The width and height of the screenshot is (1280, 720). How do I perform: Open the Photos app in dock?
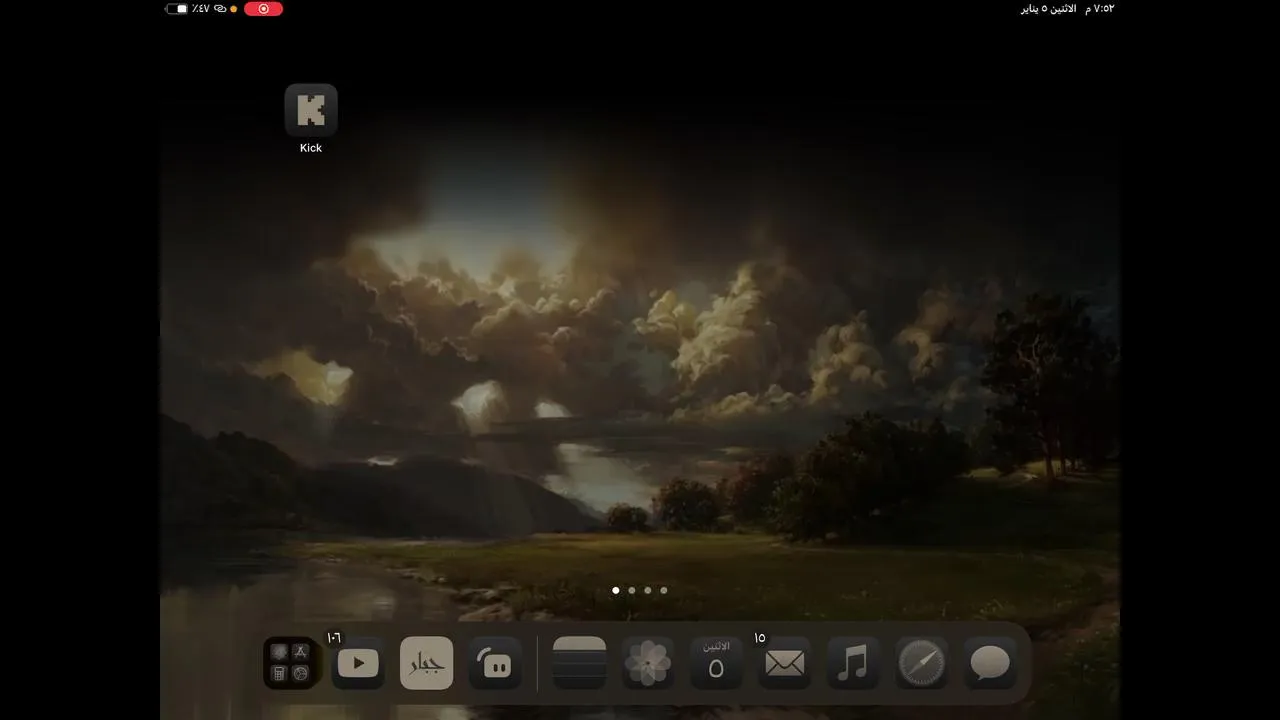pos(648,663)
